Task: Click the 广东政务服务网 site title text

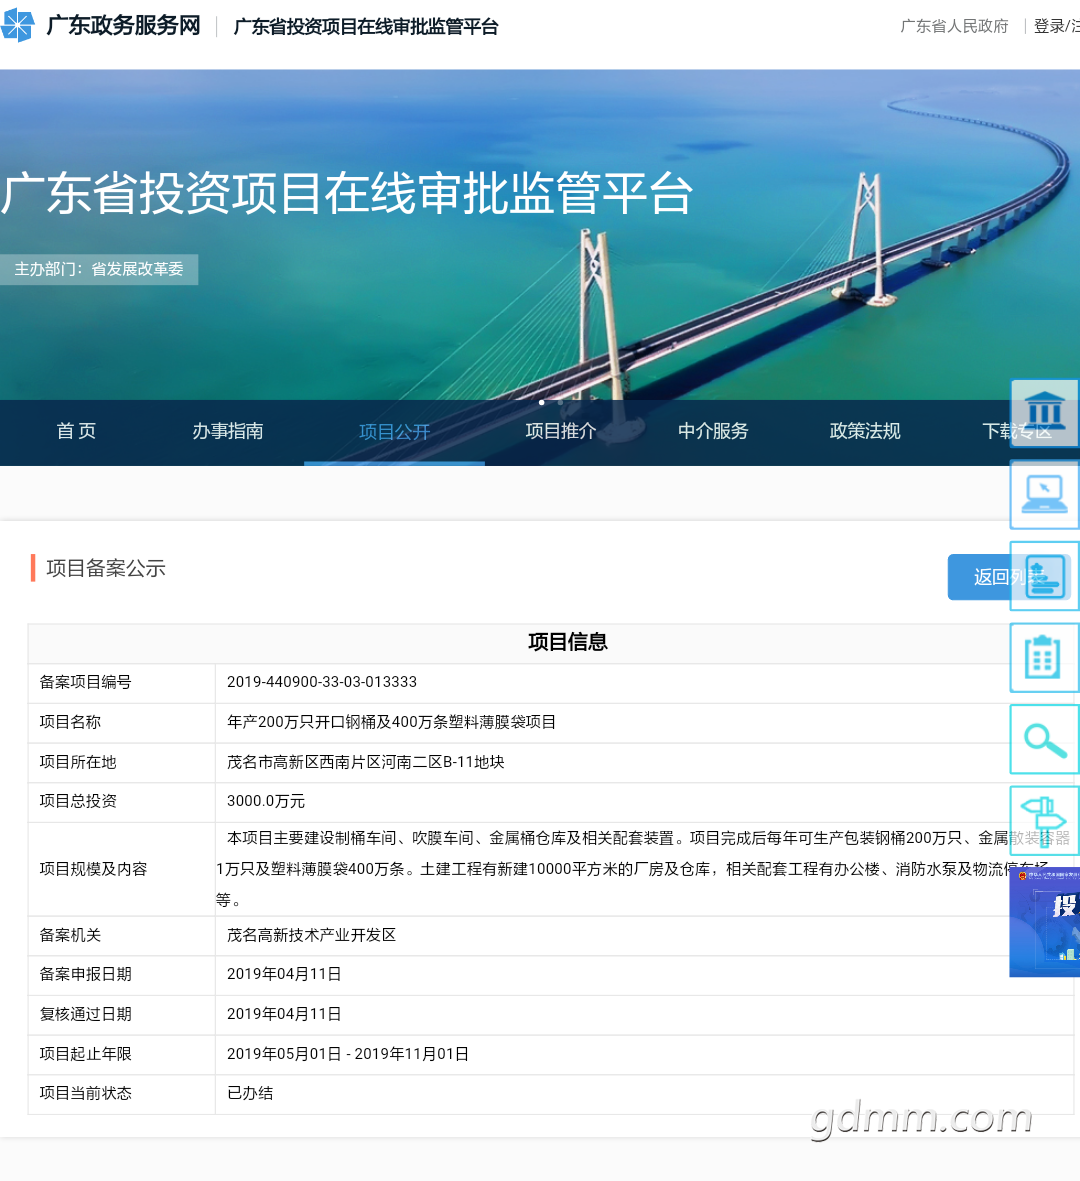Action: pos(124,26)
